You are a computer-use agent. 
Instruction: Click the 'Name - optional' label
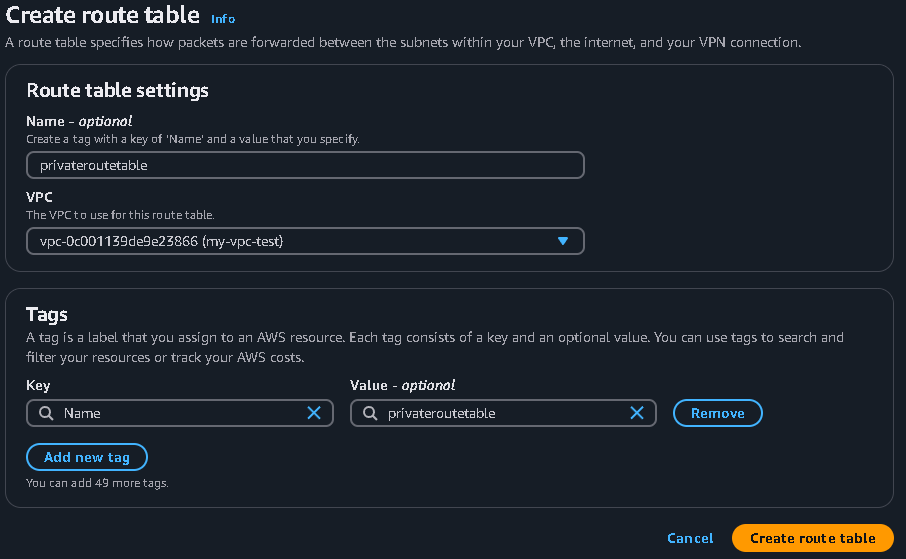tap(79, 121)
